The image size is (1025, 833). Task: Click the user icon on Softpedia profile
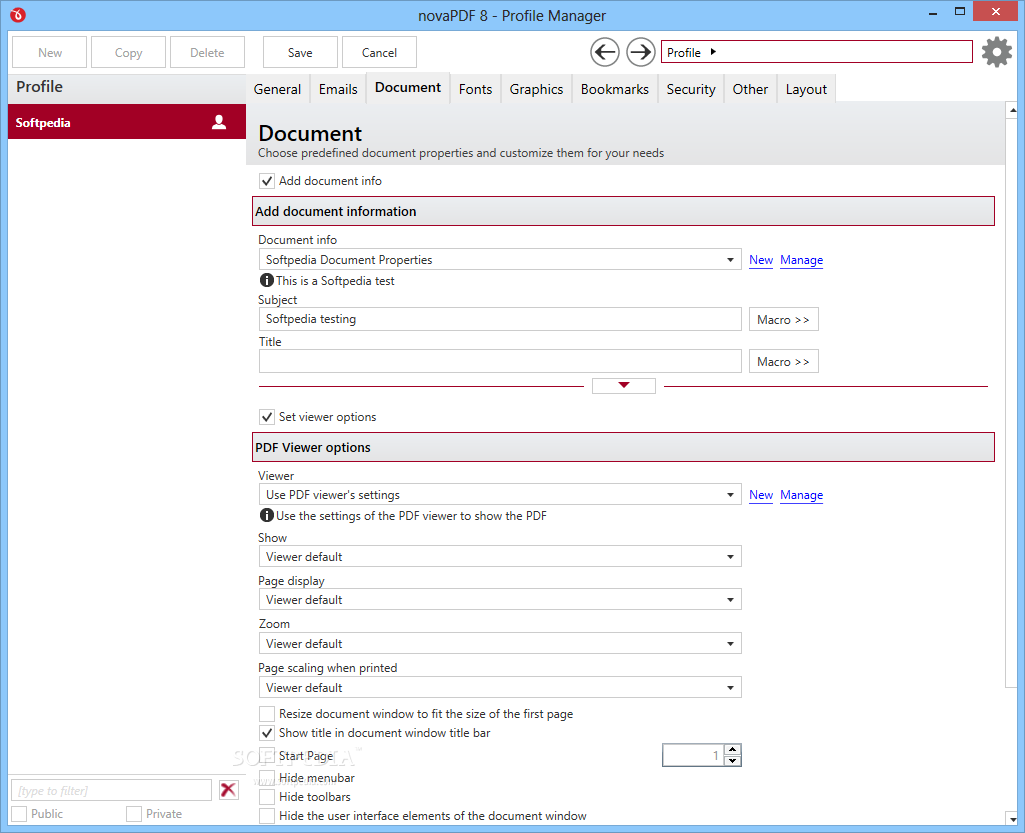pyautogui.click(x=219, y=122)
